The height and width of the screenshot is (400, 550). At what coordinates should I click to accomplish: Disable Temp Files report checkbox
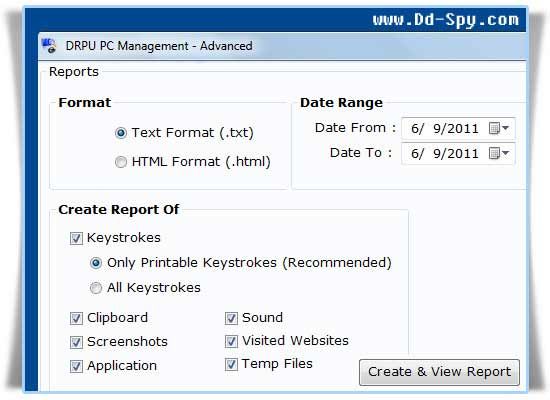(x=231, y=364)
